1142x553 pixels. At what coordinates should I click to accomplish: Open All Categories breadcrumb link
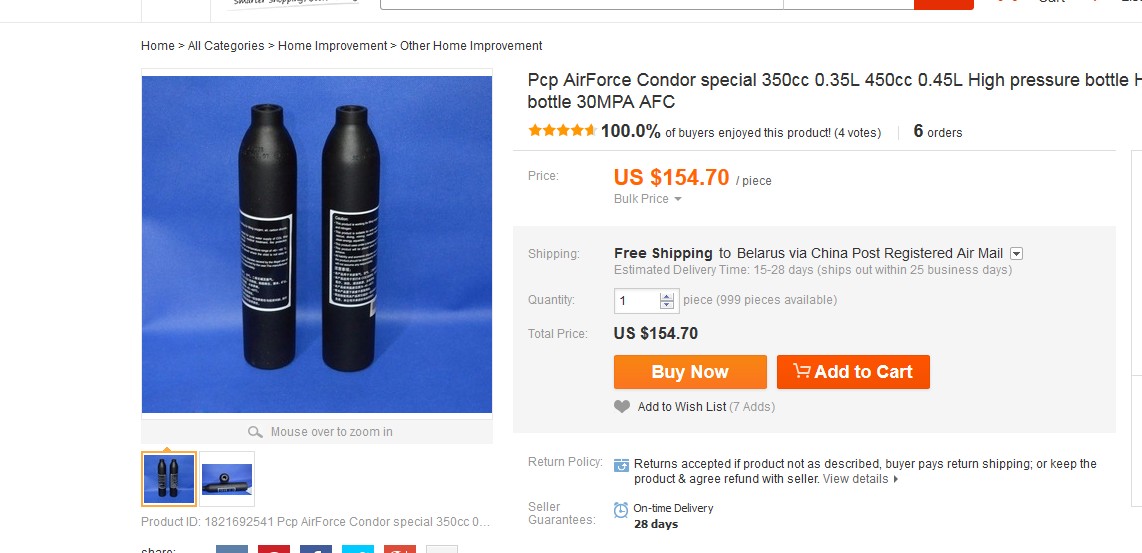226,46
